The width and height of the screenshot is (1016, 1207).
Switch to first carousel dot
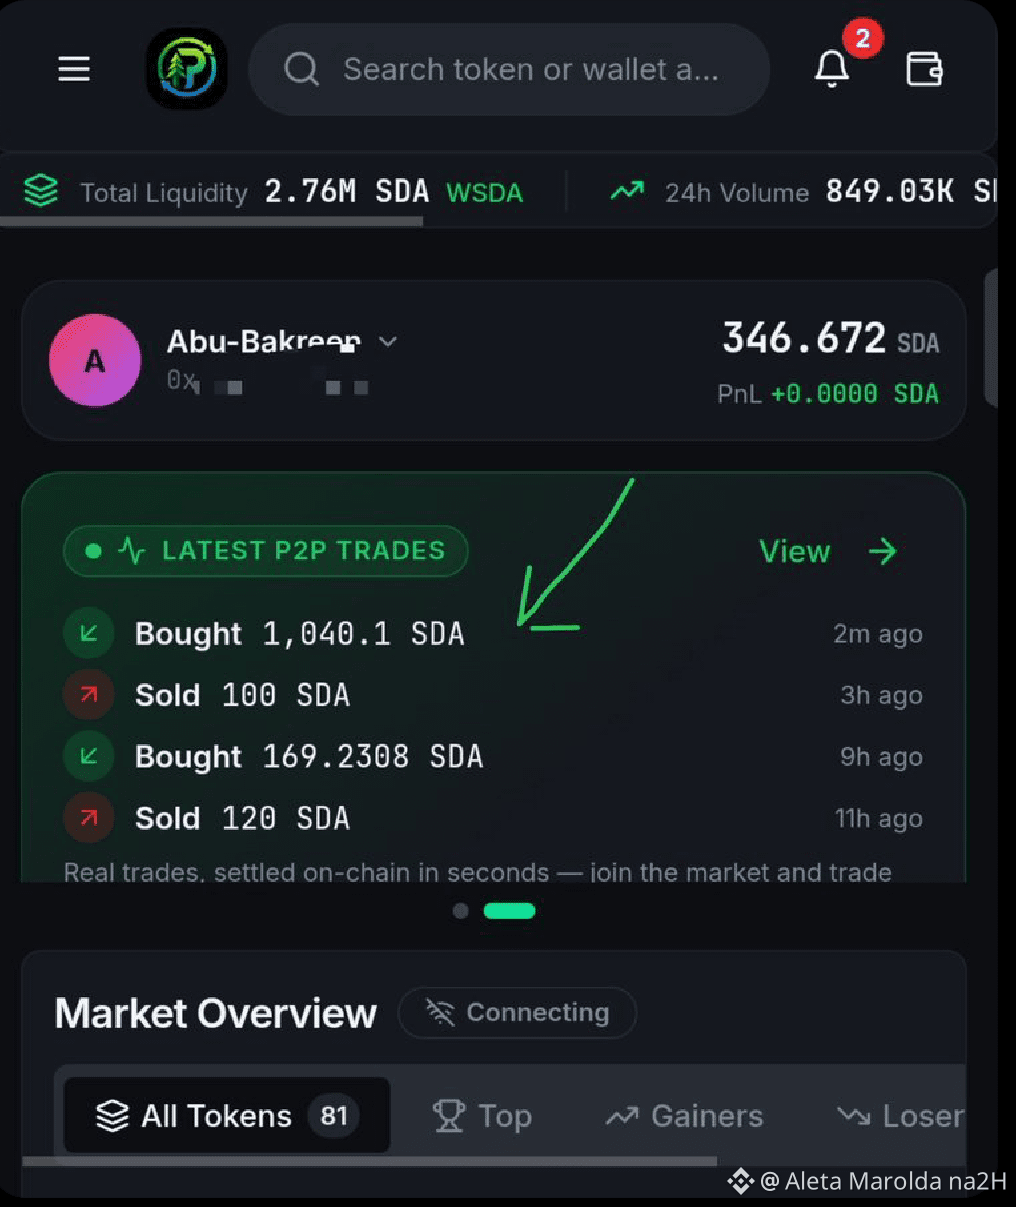pos(461,911)
